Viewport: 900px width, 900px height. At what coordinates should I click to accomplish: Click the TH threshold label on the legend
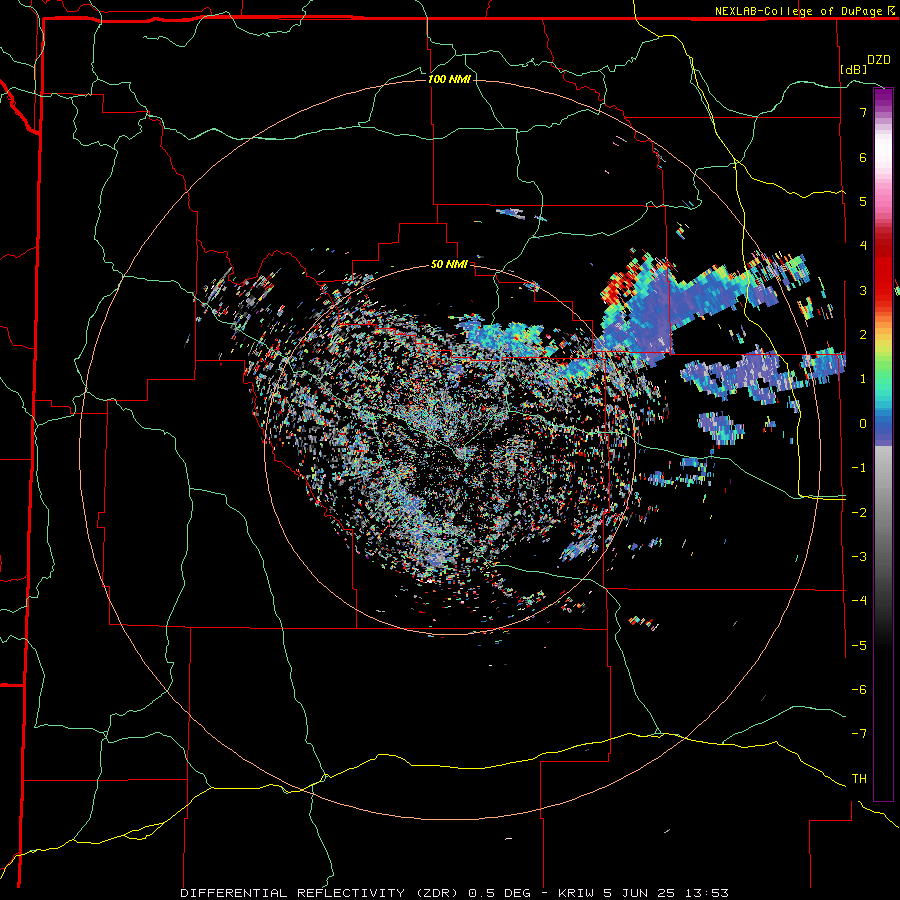pyautogui.click(x=859, y=779)
